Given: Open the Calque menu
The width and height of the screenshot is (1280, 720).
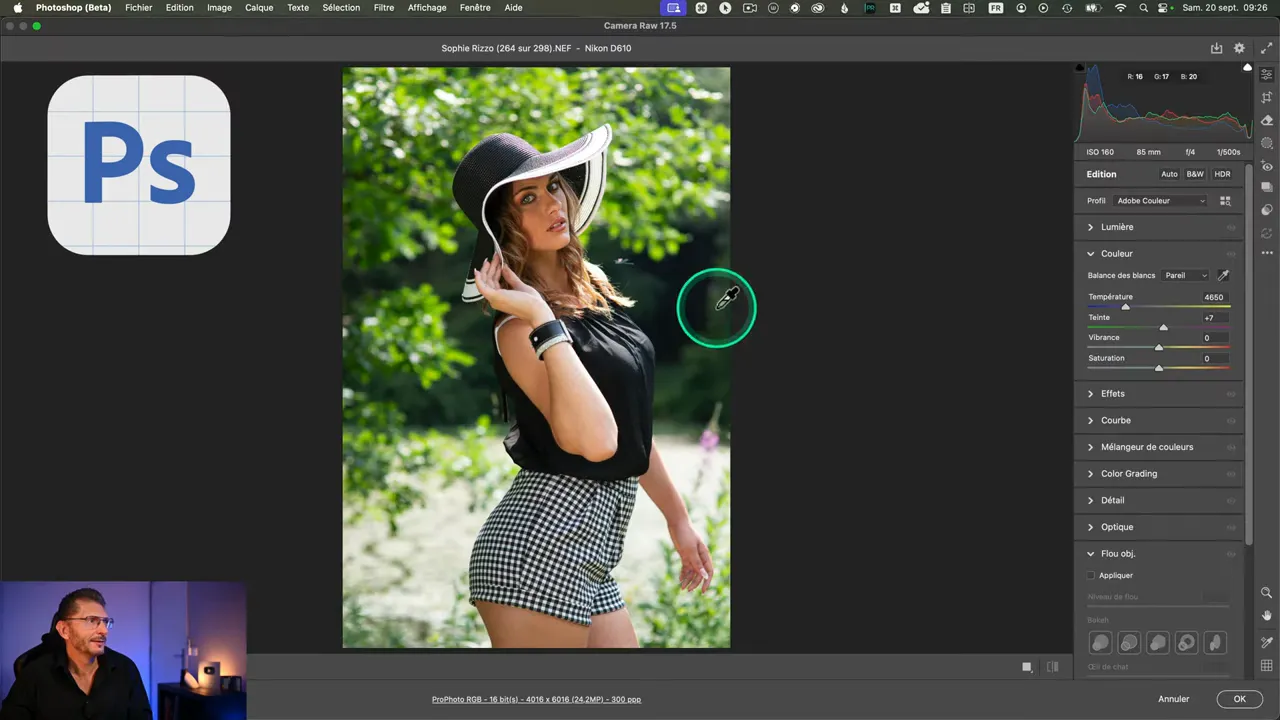Looking at the screenshot, I should (259, 7).
